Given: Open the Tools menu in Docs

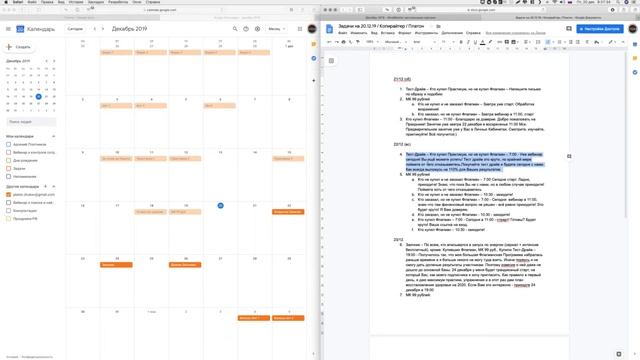Looking at the screenshot, I should [x=426, y=33].
